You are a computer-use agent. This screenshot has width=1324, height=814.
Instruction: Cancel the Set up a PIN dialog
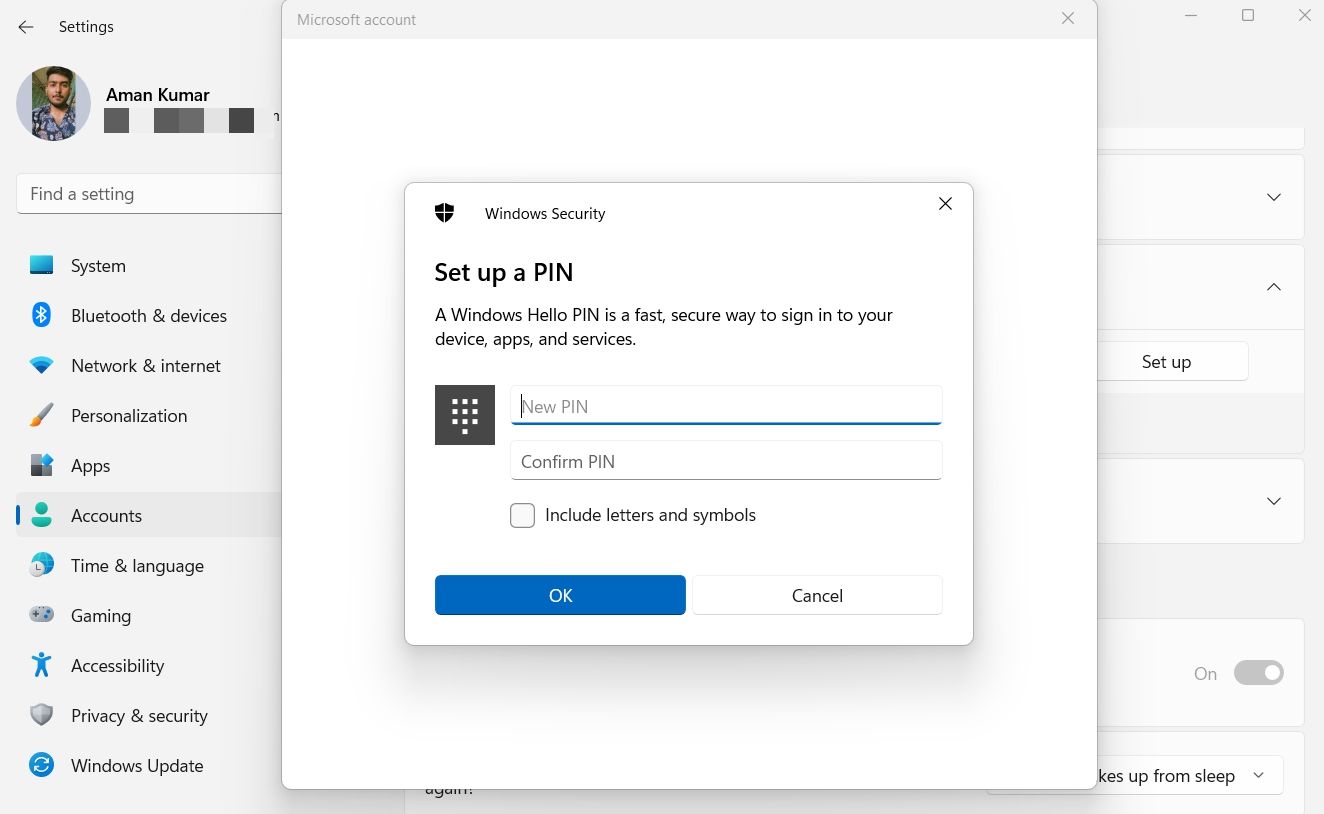pos(816,595)
